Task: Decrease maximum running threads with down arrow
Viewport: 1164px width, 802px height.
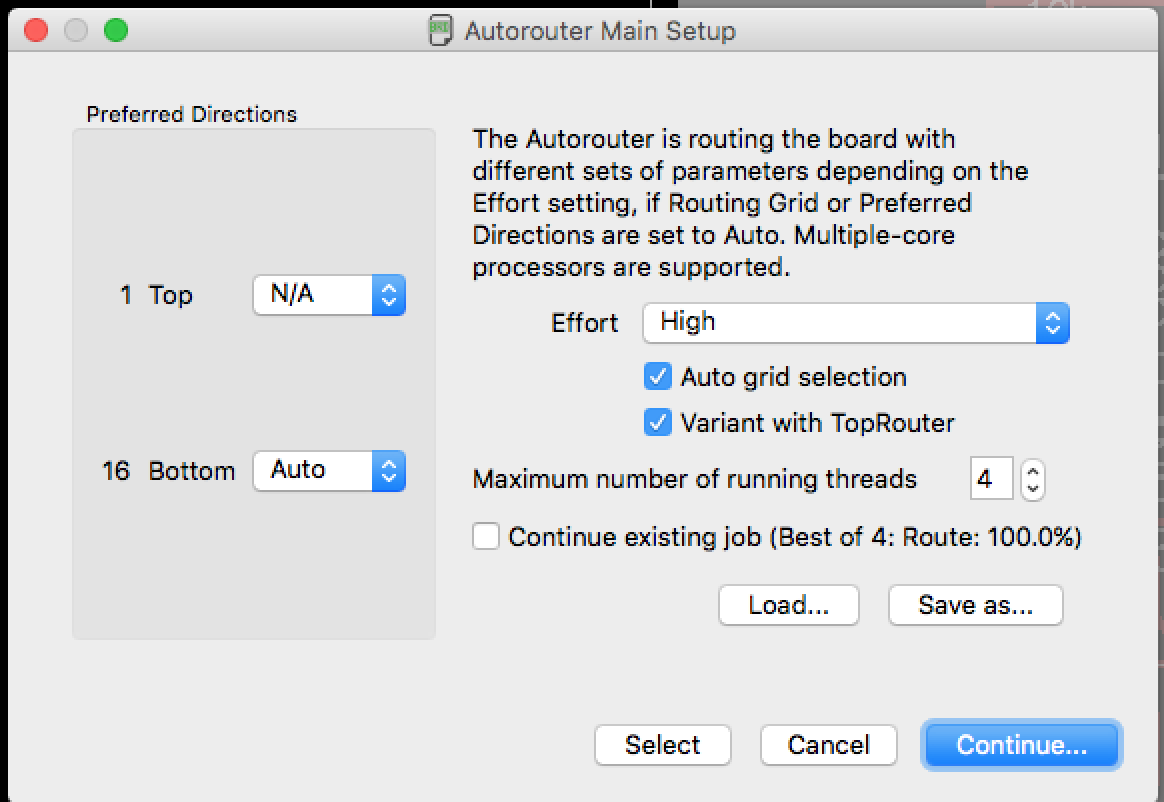Action: [x=1033, y=489]
